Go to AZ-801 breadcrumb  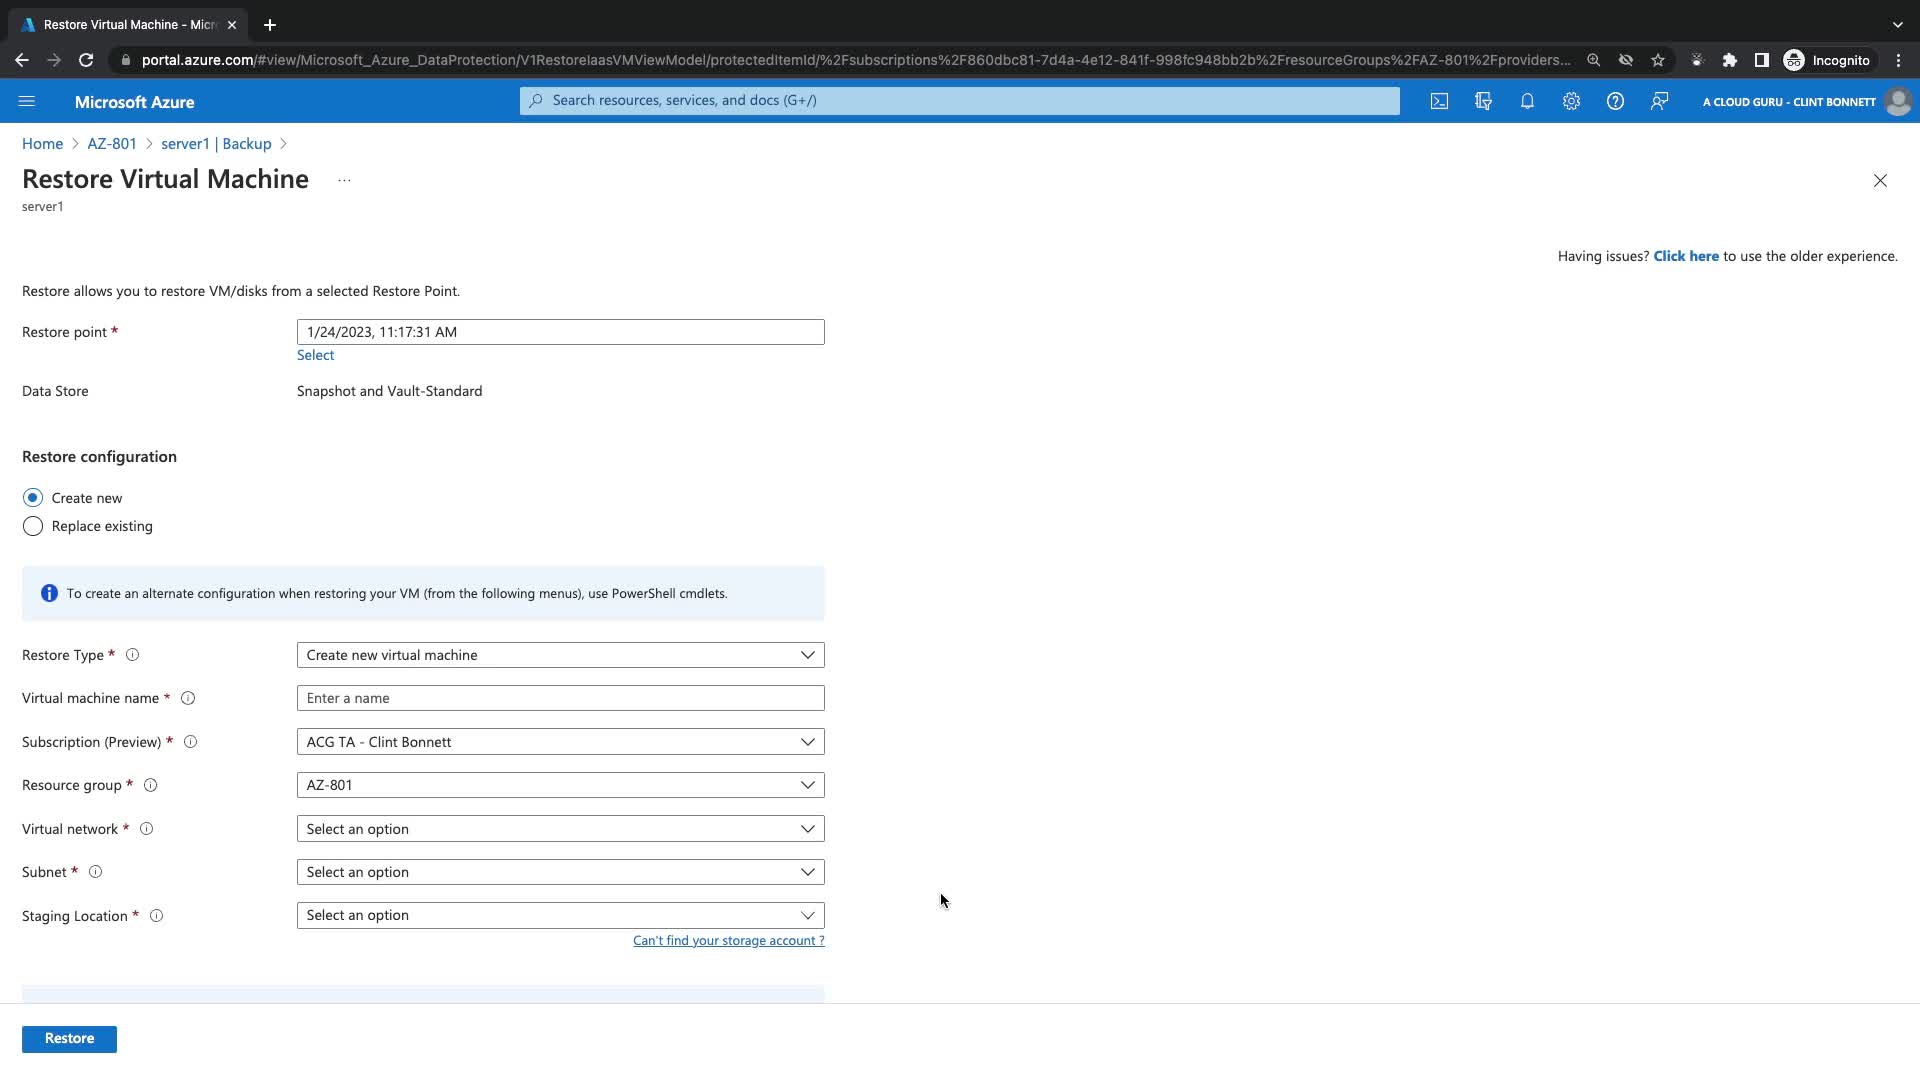[112, 144]
